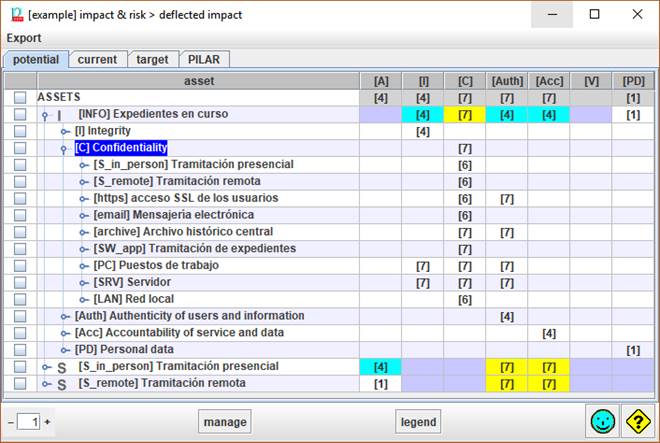Switch to the target tab

(x=152, y=60)
